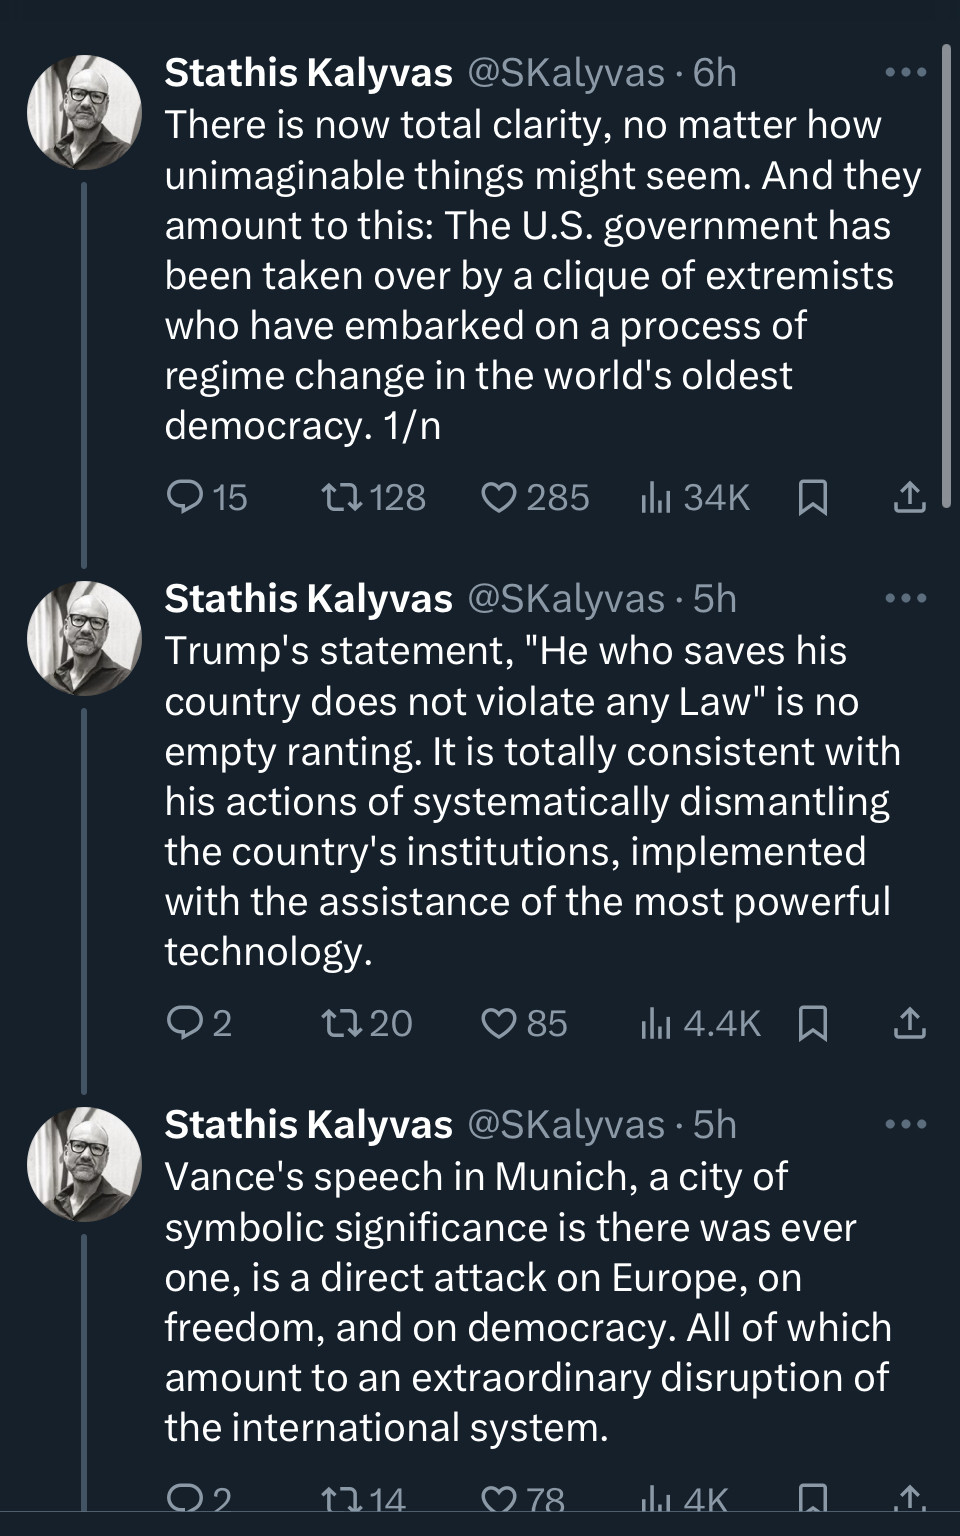
Task: Open the Stathis Kalyvas name on the first tweet
Action: [x=308, y=73]
